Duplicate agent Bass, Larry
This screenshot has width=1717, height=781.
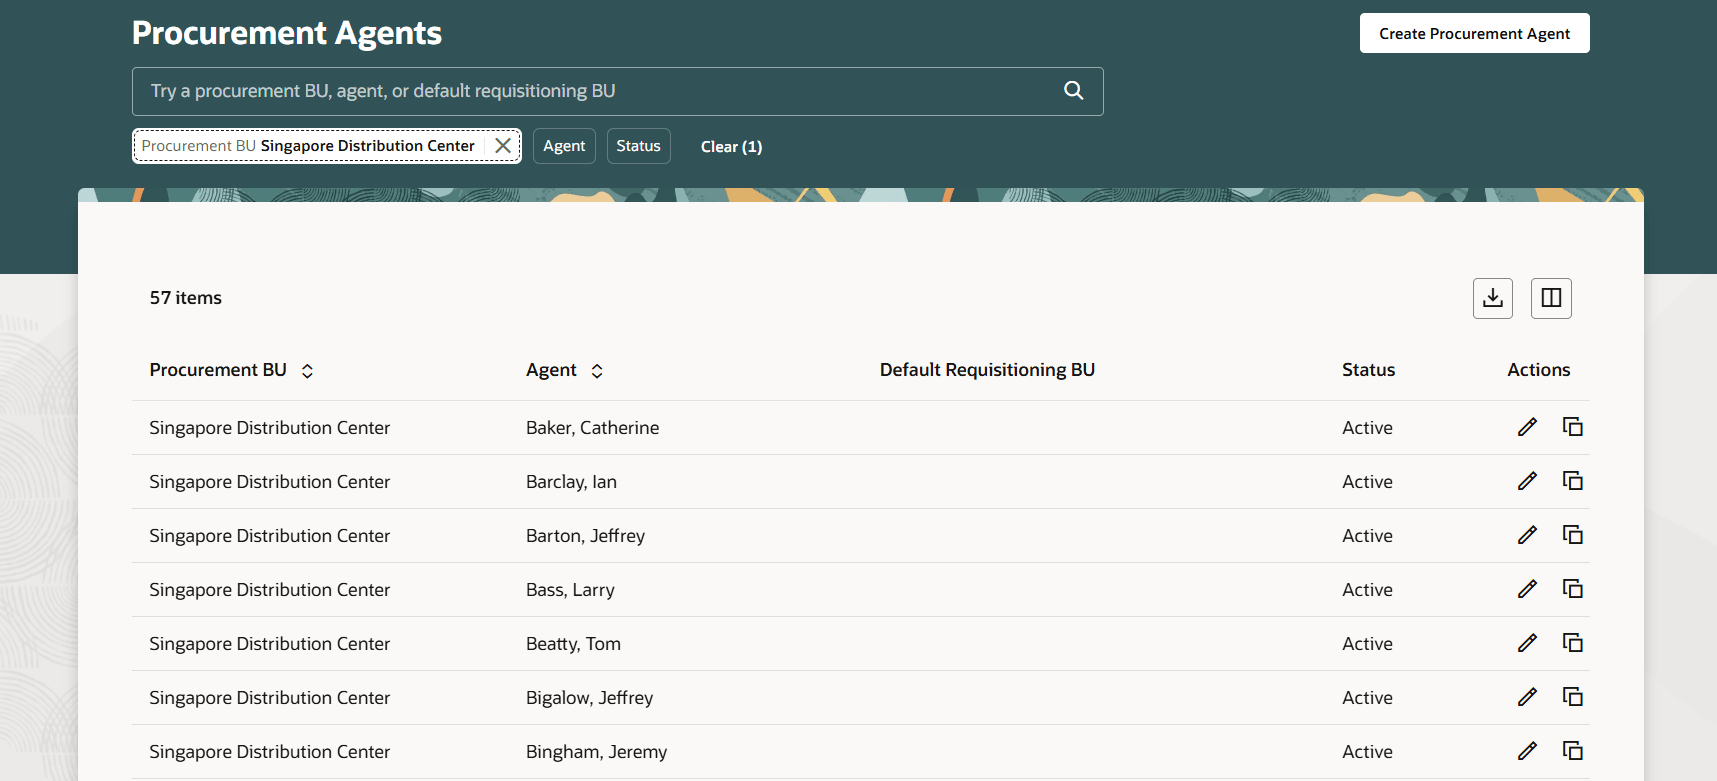point(1572,589)
